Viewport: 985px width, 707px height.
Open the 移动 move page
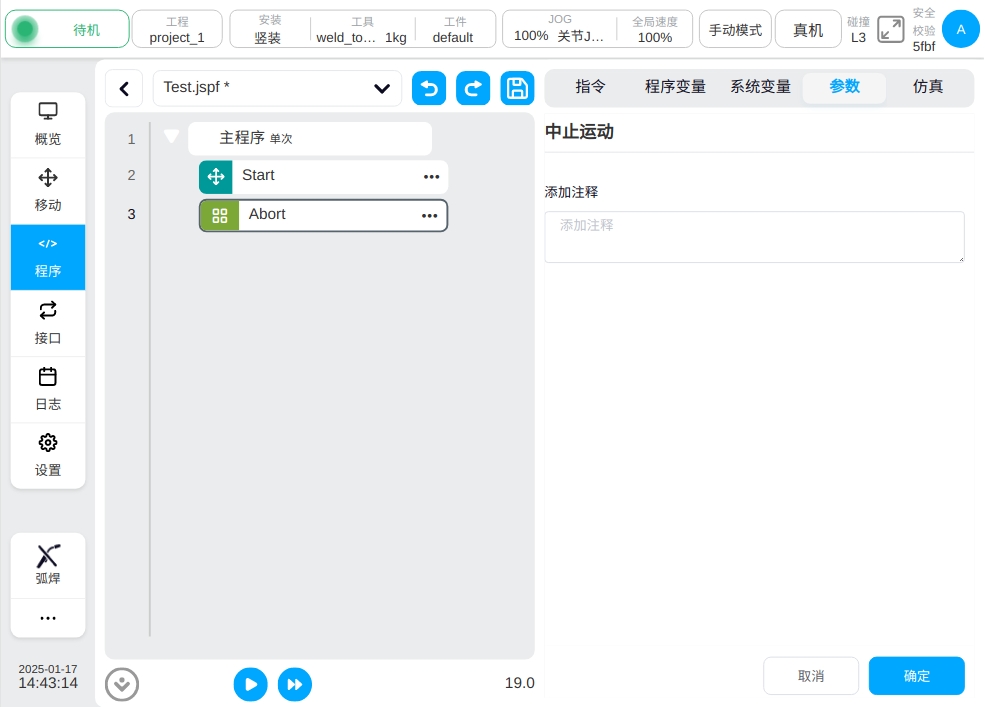click(x=48, y=190)
